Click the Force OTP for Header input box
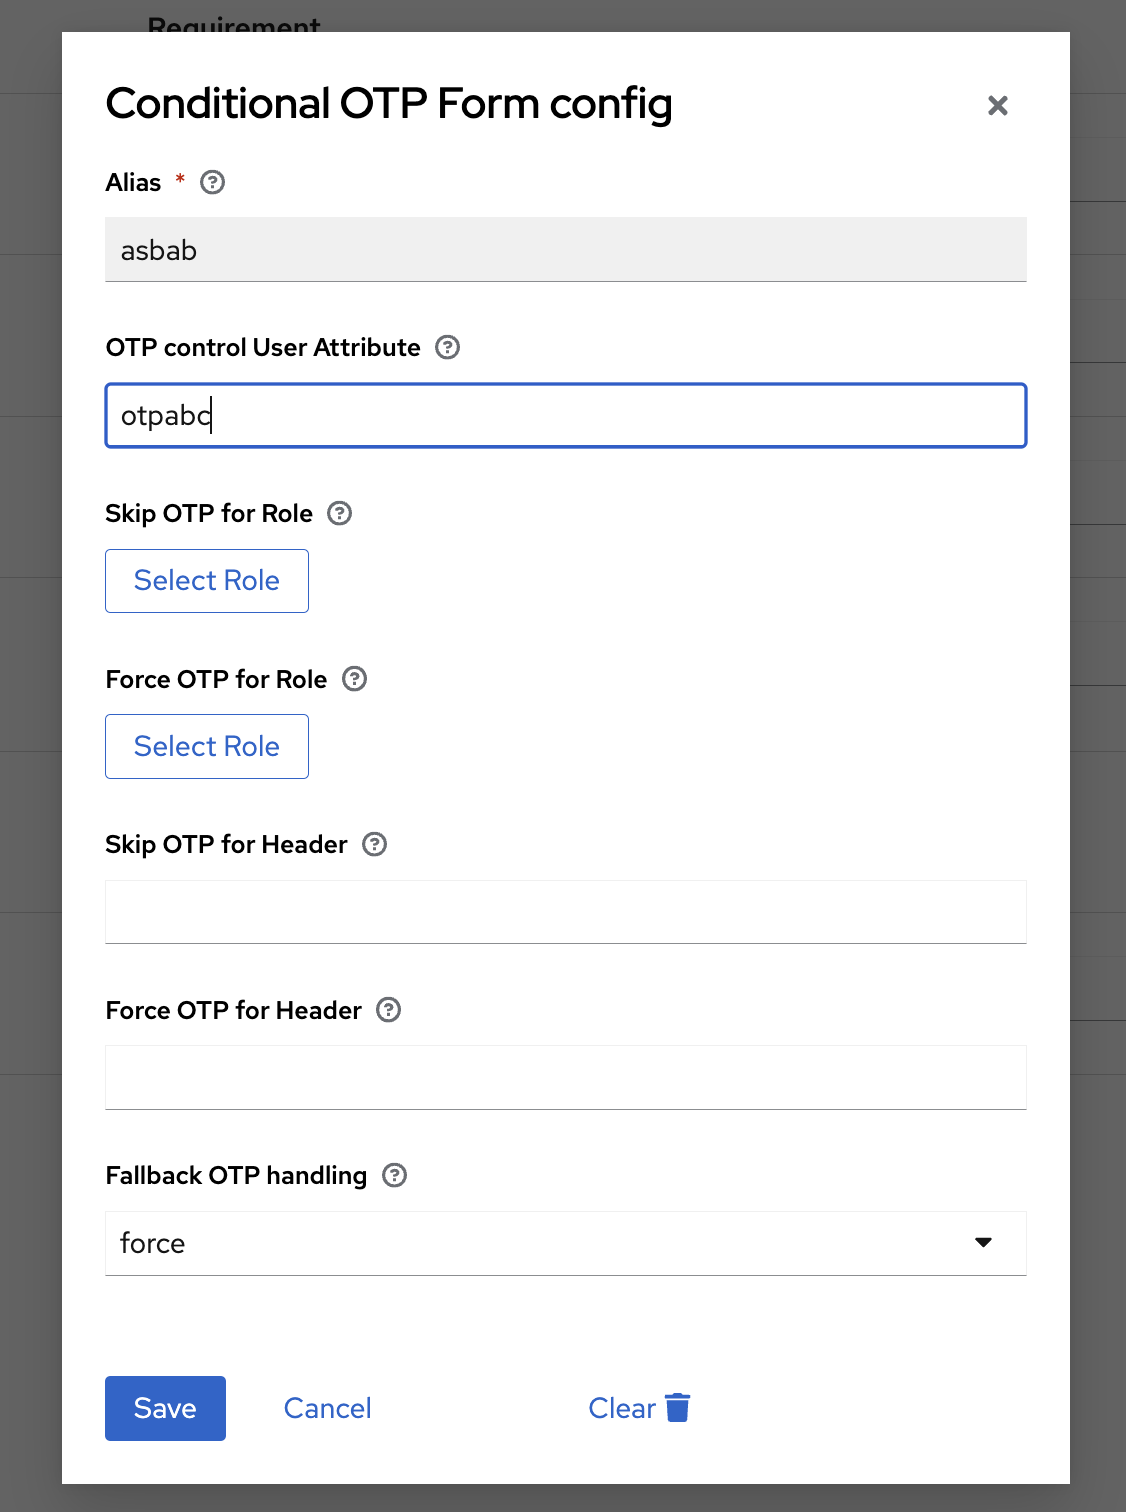Image resolution: width=1126 pixels, height=1512 pixels. (x=565, y=1077)
